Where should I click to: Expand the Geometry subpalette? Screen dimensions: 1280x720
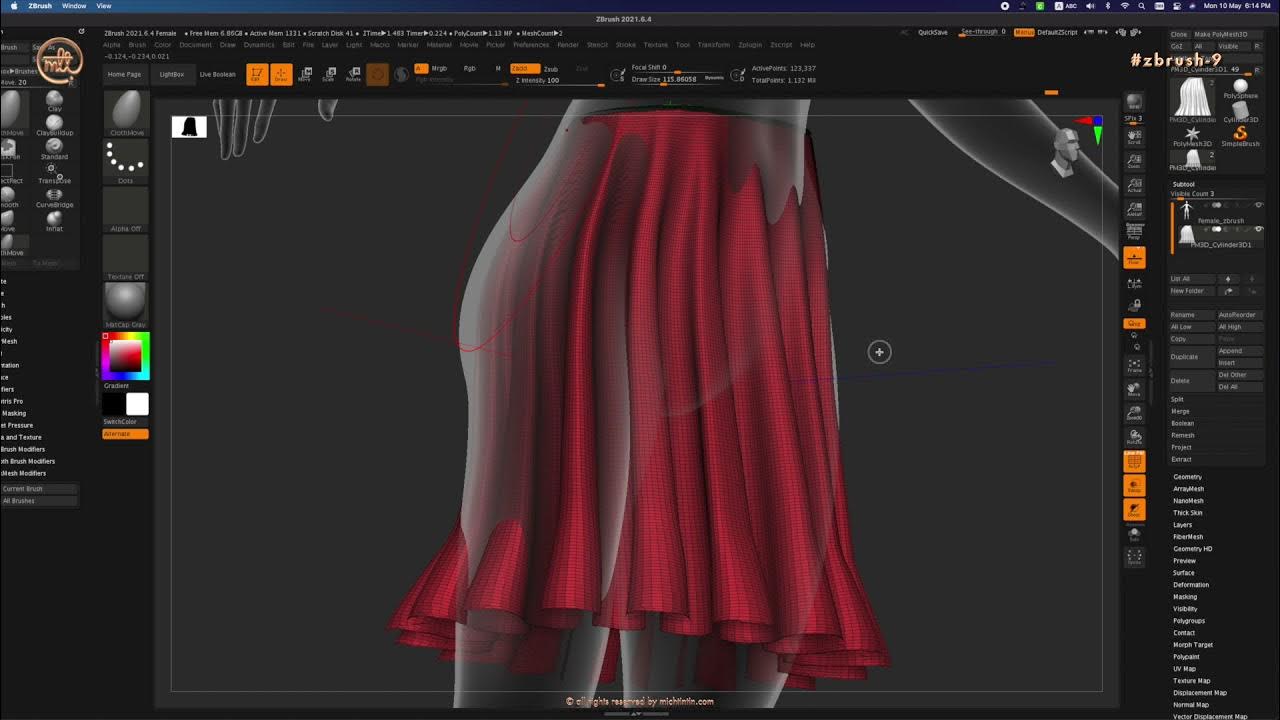click(x=1187, y=477)
